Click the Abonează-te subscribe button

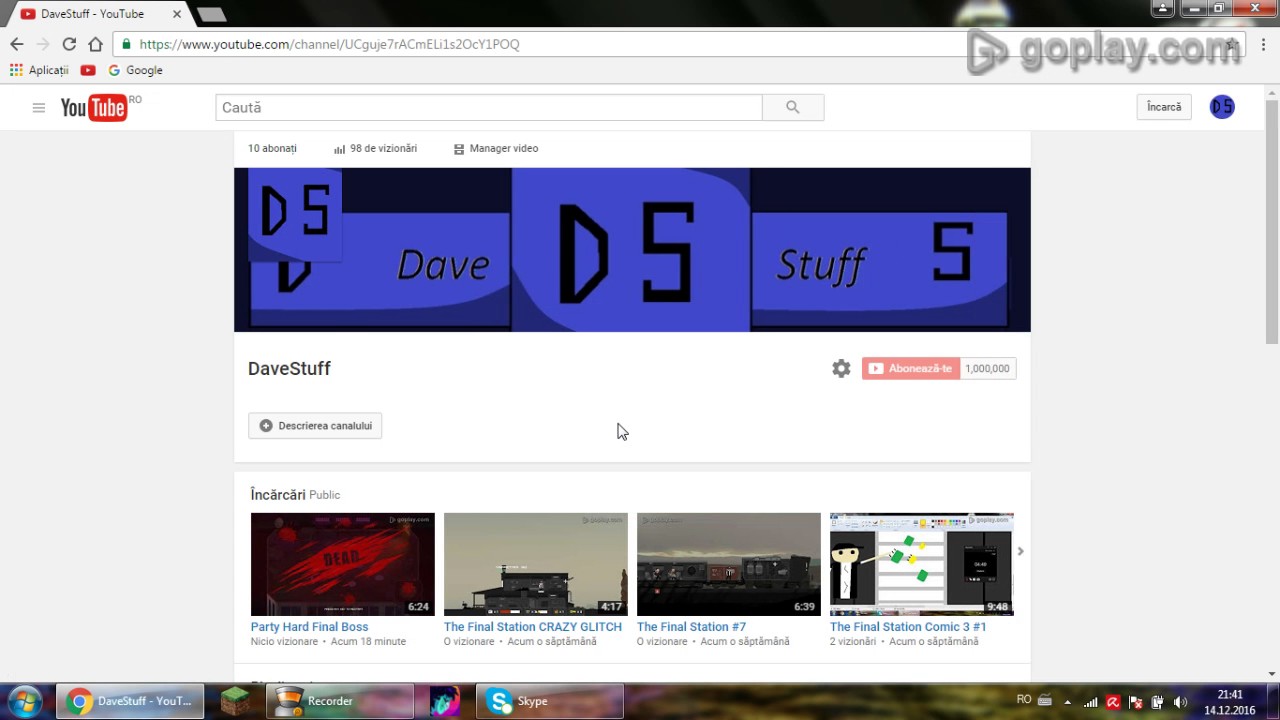coord(911,368)
